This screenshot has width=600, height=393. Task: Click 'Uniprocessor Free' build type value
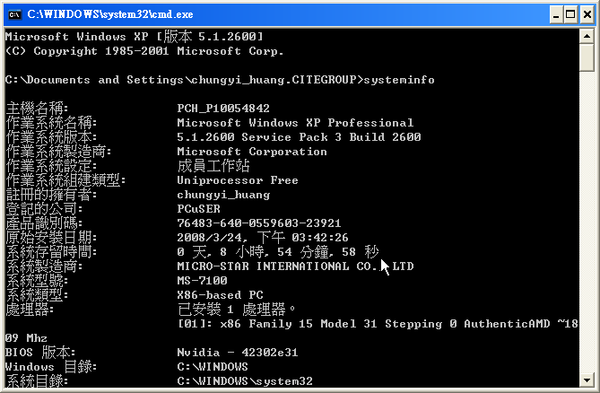(x=237, y=180)
